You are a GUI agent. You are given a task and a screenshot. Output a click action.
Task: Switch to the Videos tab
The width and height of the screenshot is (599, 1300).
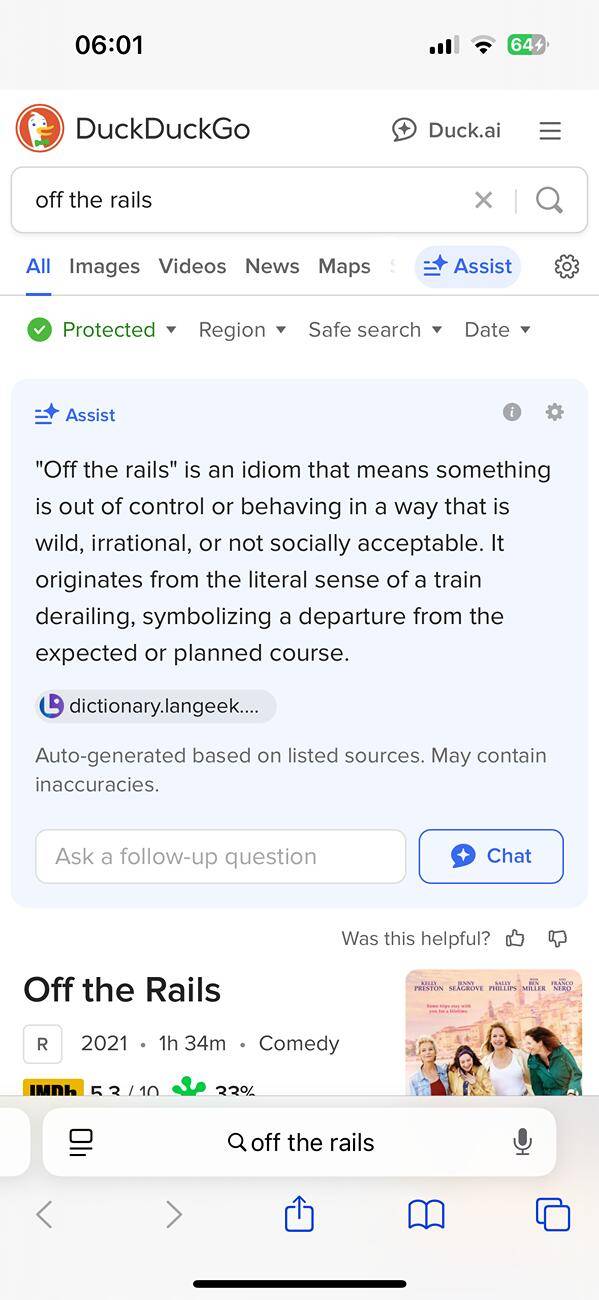click(192, 266)
